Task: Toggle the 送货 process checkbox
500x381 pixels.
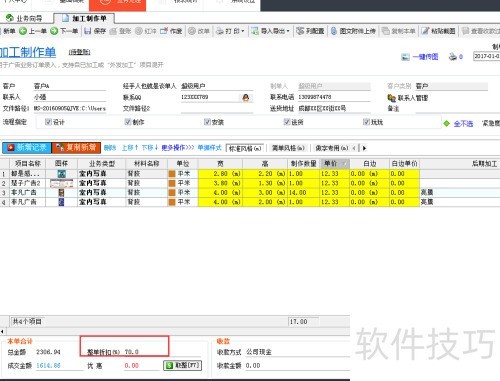Action: pos(287,122)
